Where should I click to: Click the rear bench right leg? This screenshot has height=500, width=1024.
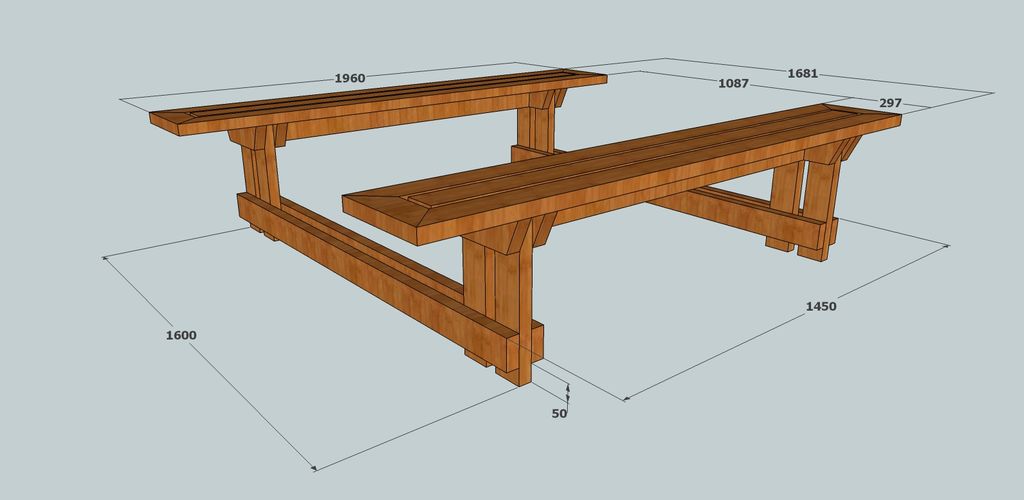537,129
